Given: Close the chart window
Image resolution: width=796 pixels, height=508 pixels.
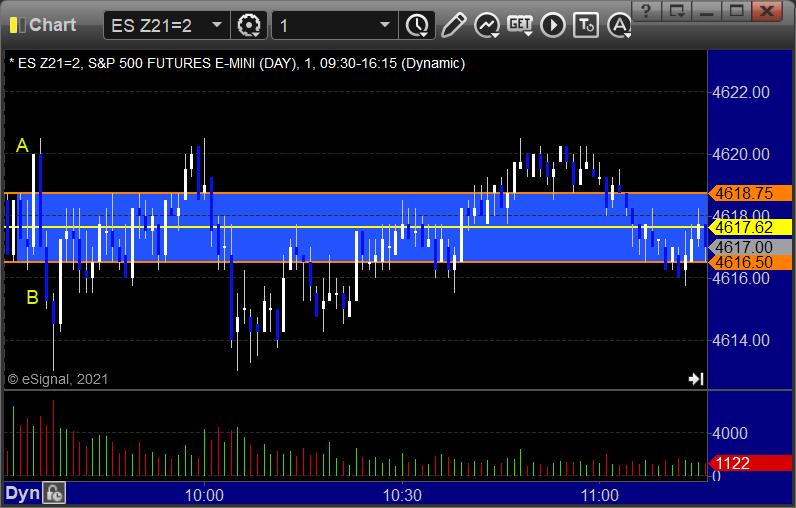Looking at the screenshot, I should tap(767, 10).
